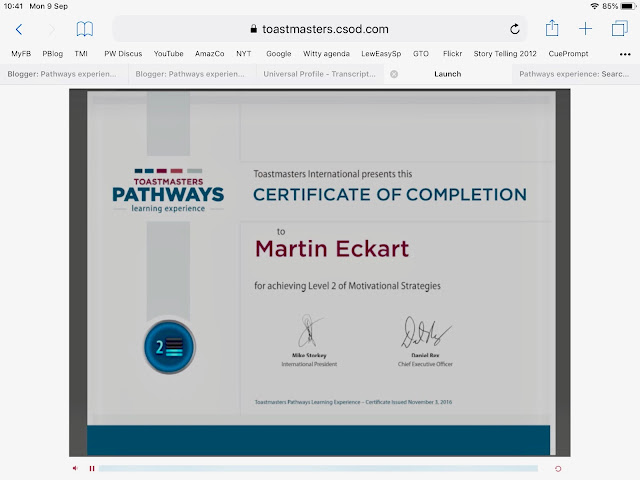This screenshot has width=640, height=480.
Task: Open the Story Telling 2012 bookmark
Action: pyautogui.click(x=505, y=53)
